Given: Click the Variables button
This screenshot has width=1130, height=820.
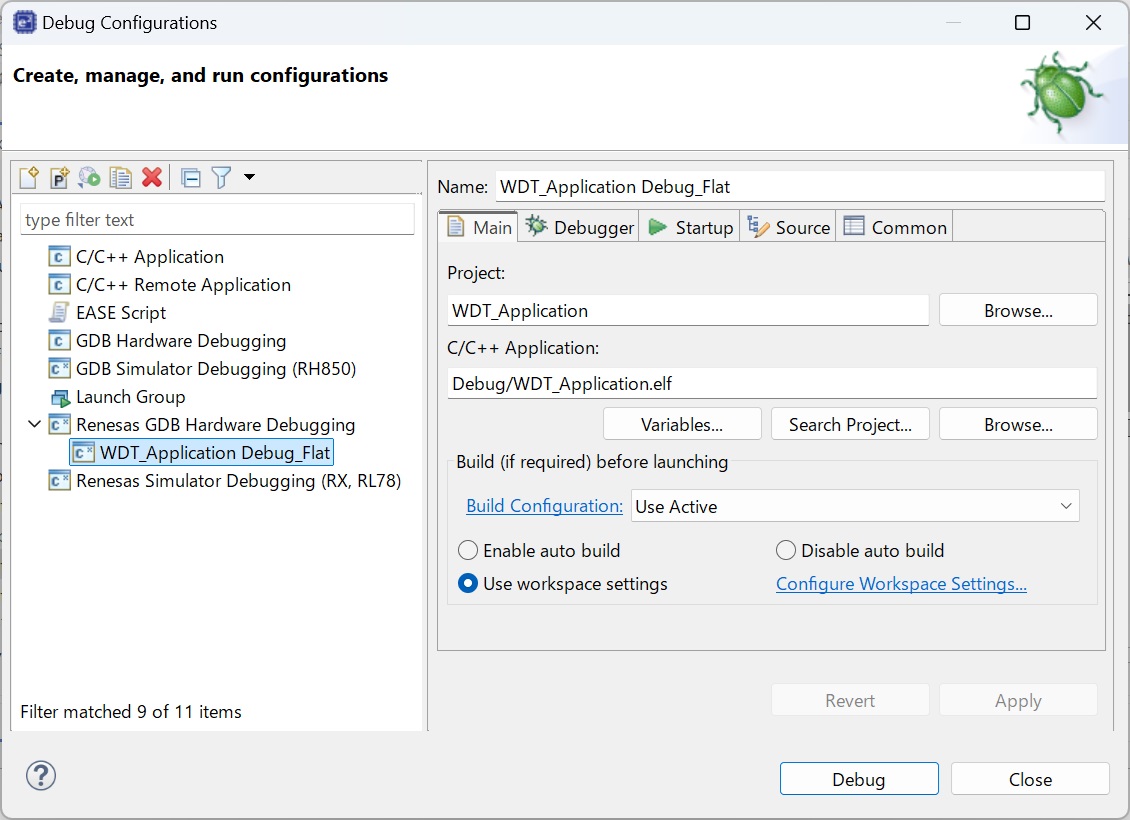Looking at the screenshot, I should pos(682,424).
